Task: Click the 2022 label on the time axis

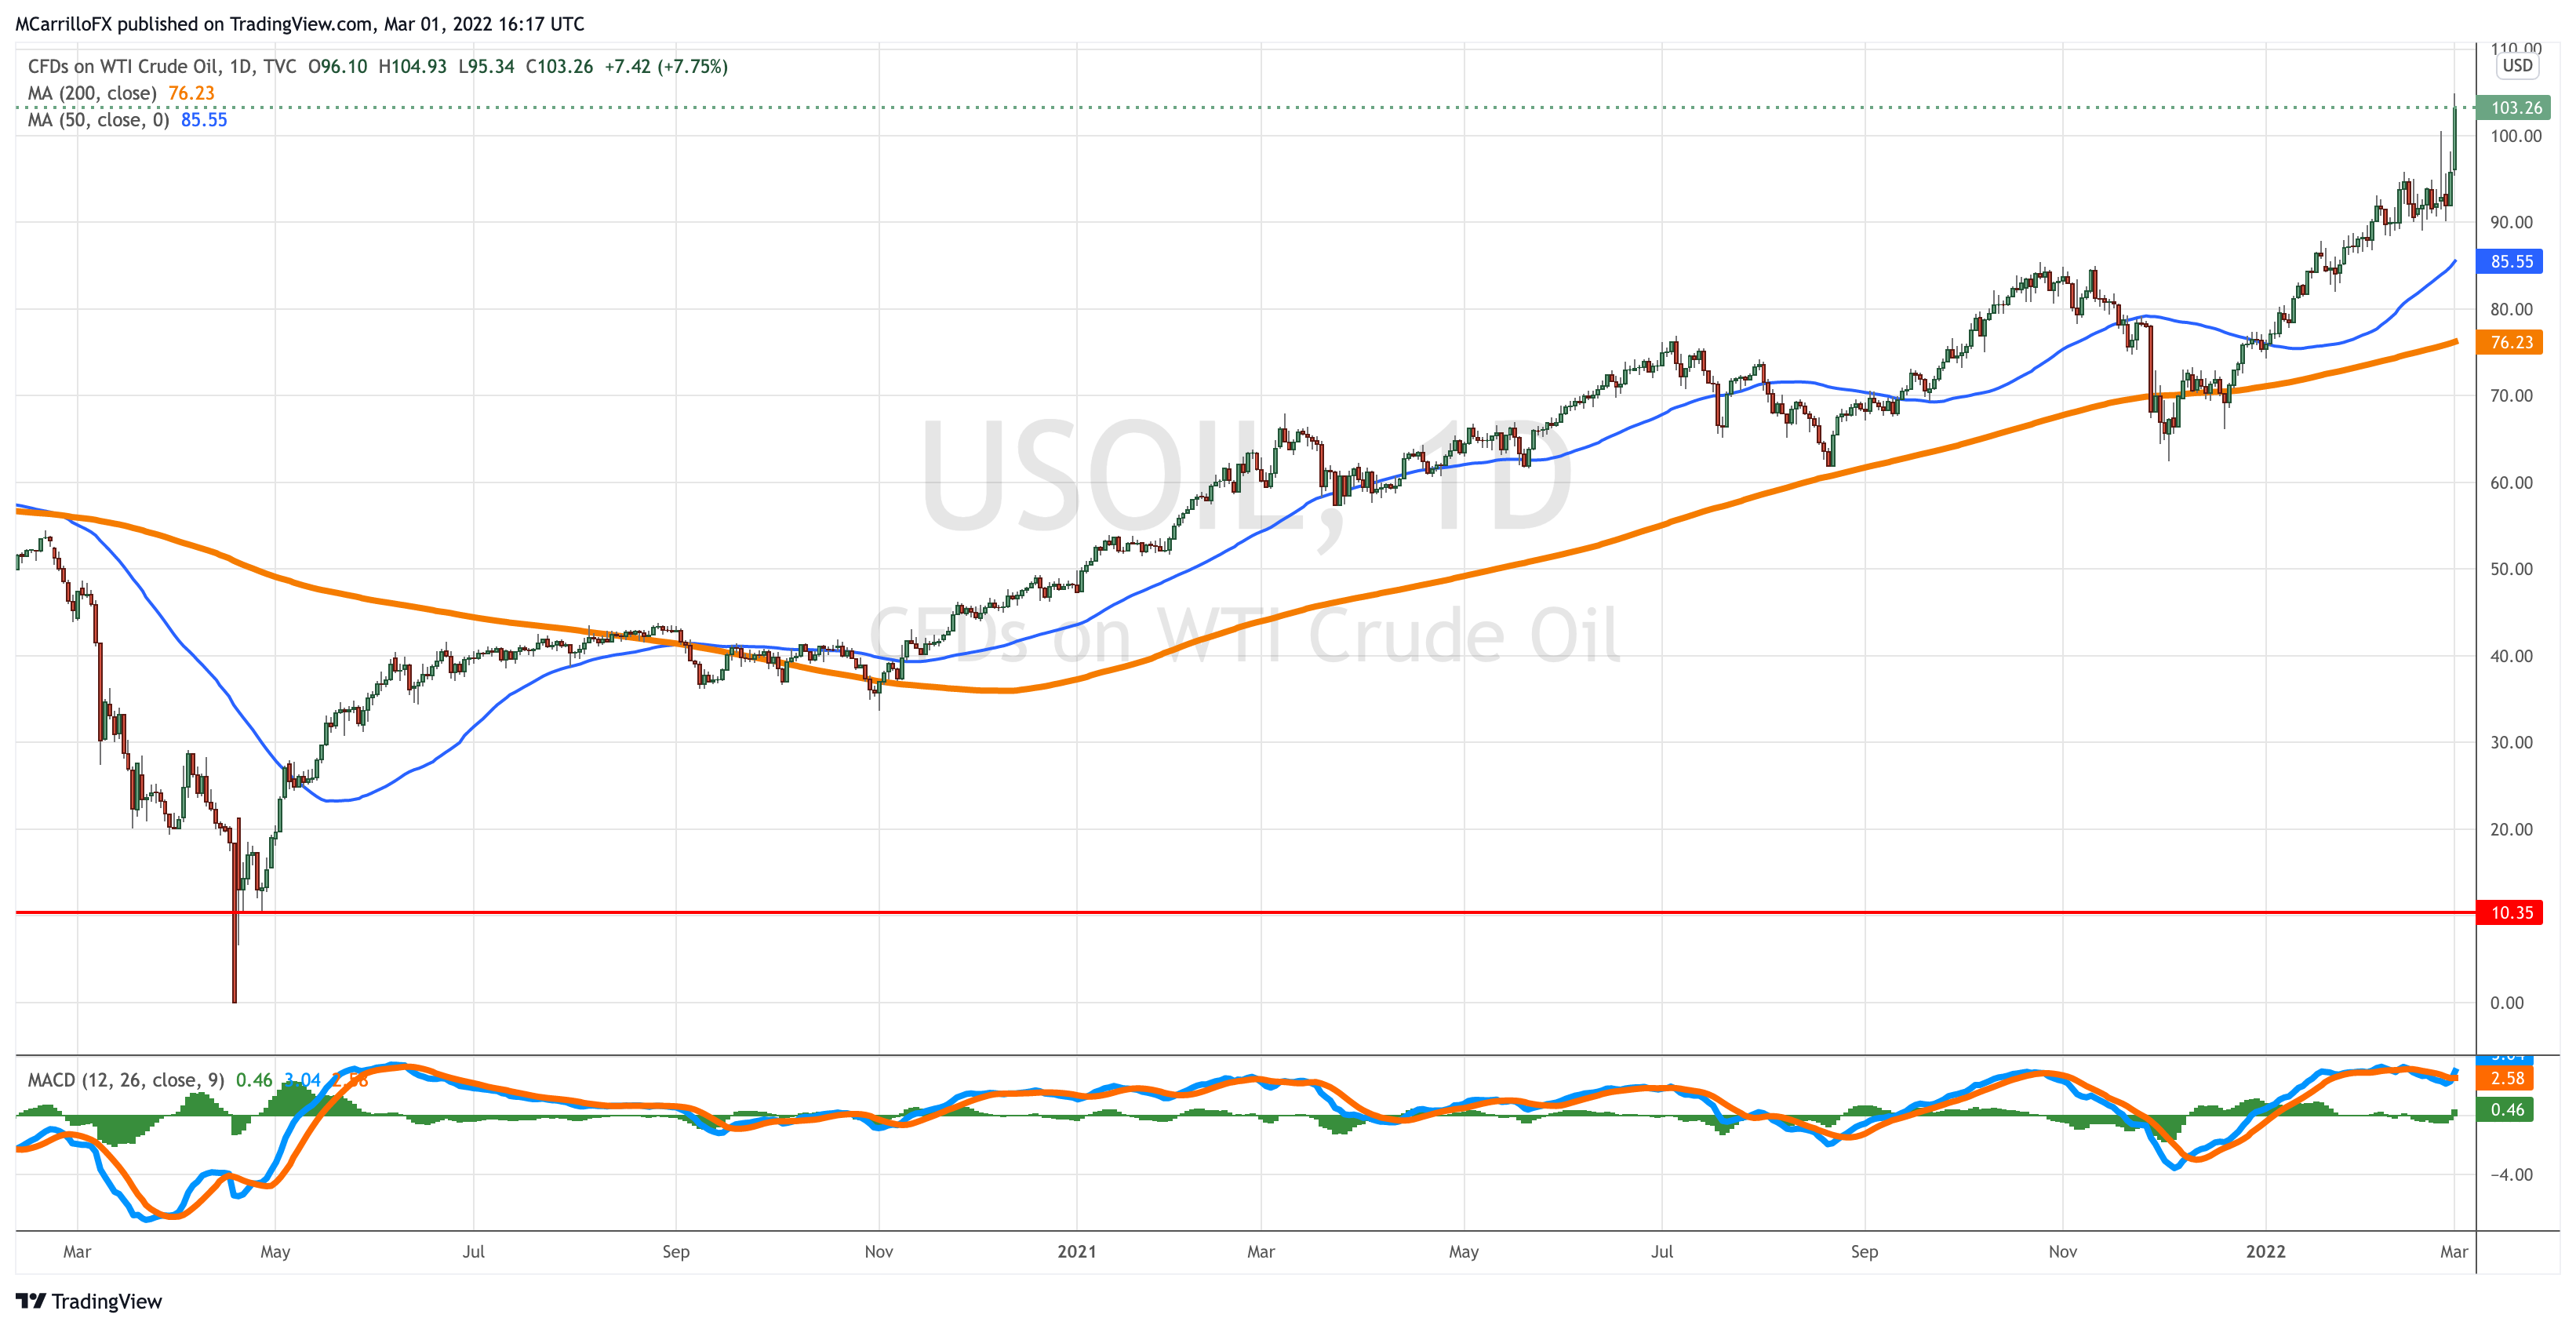Action: [x=2265, y=1252]
